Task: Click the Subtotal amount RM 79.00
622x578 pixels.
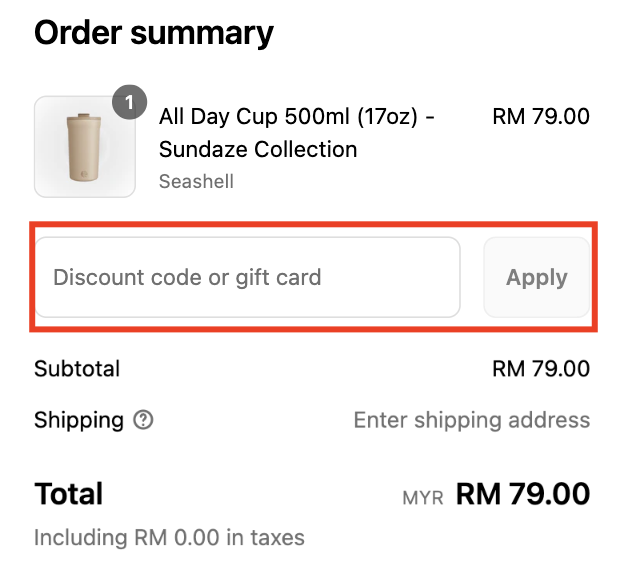Action: [x=541, y=368]
